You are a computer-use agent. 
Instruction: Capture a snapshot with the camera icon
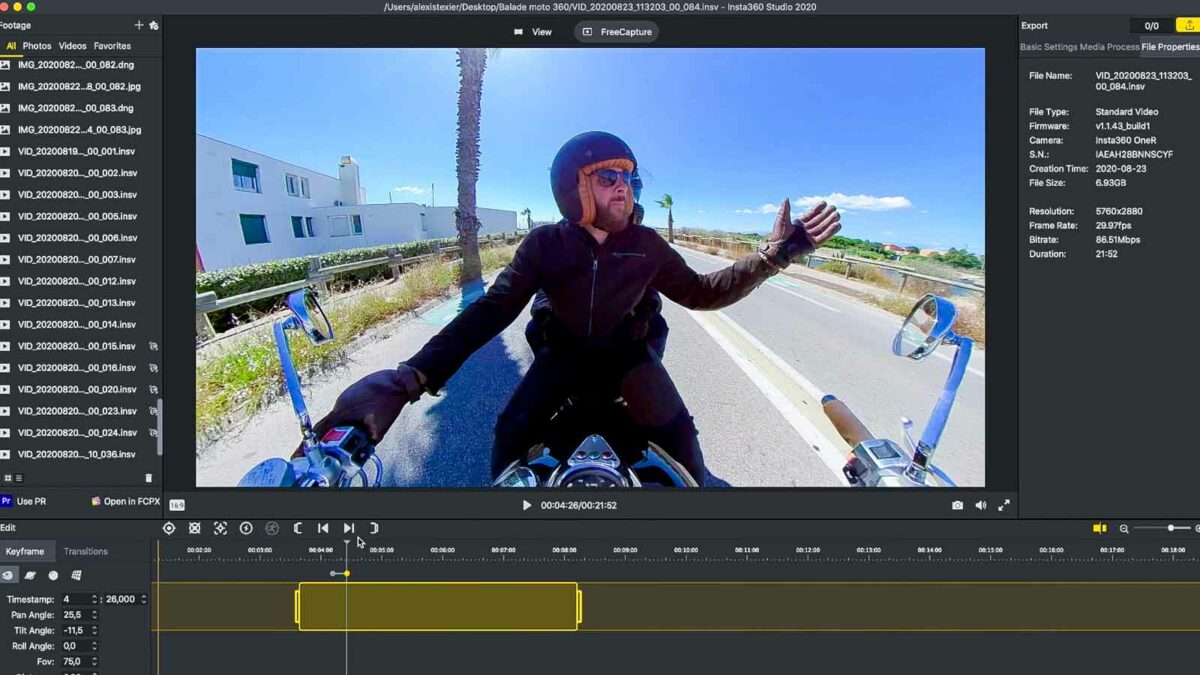click(x=957, y=505)
